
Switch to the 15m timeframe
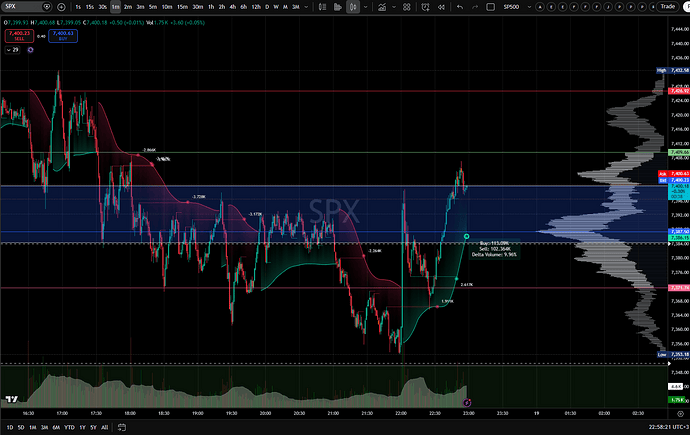click(x=182, y=7)
